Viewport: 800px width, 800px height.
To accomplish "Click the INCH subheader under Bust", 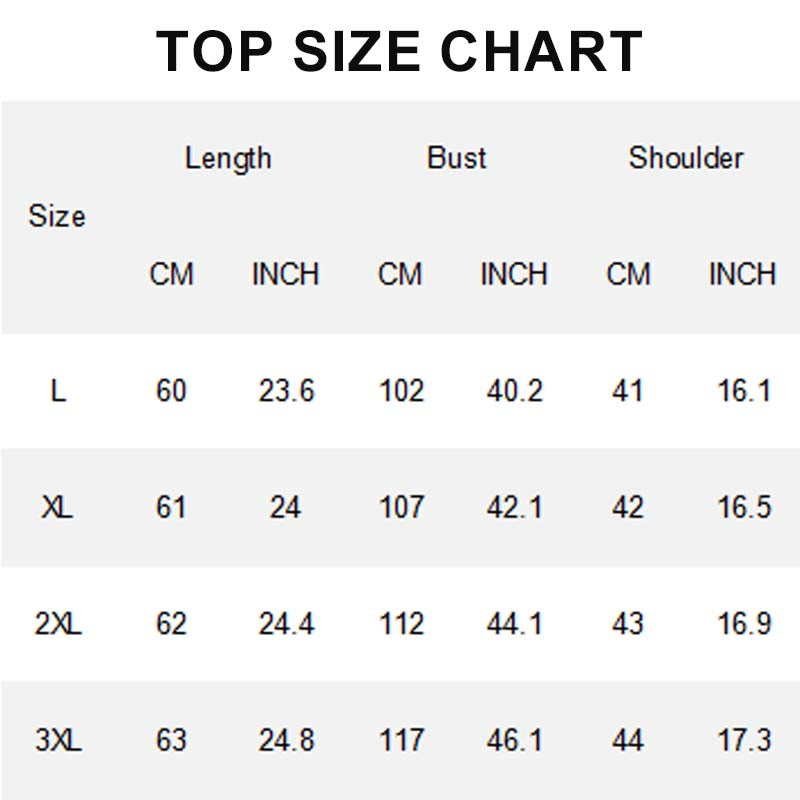I will pos(514,274).
